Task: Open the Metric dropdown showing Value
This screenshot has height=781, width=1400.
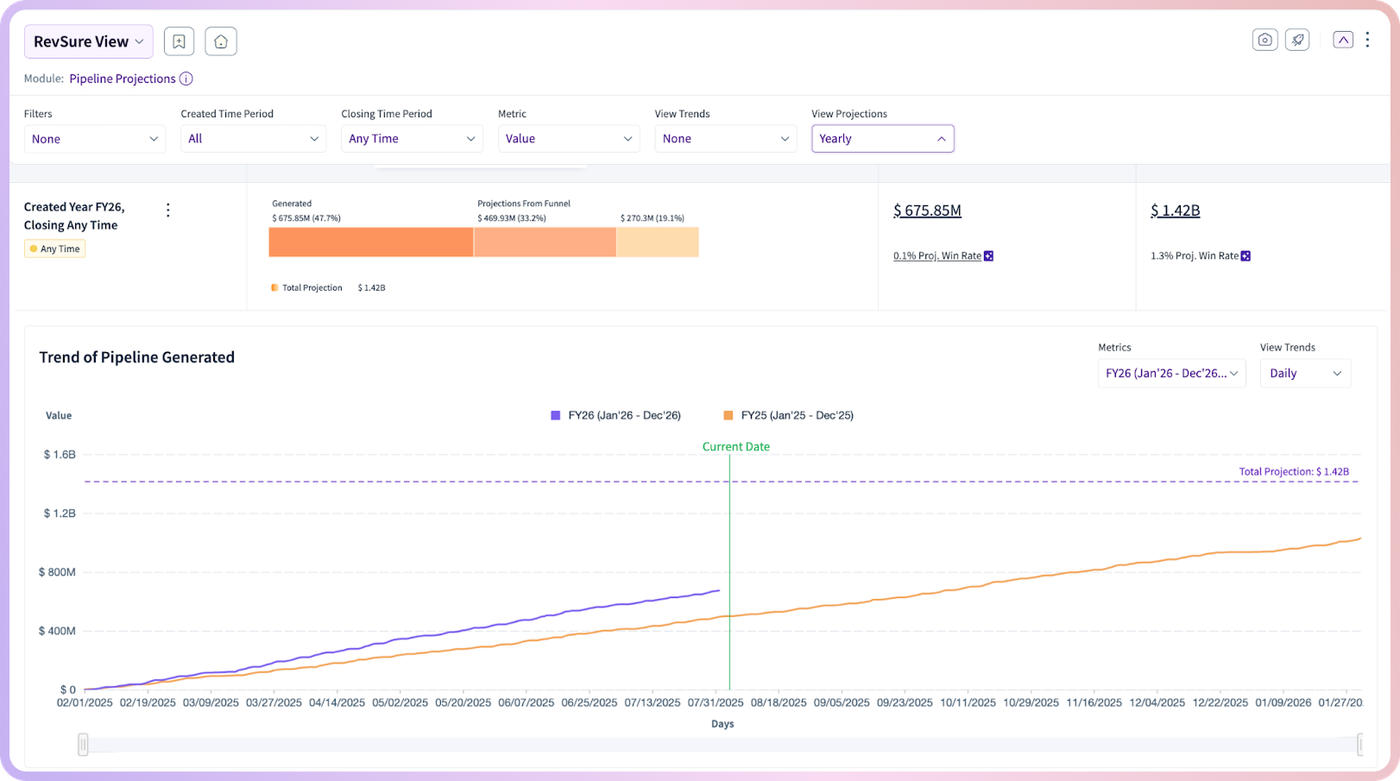Action: tap(569, 139)
